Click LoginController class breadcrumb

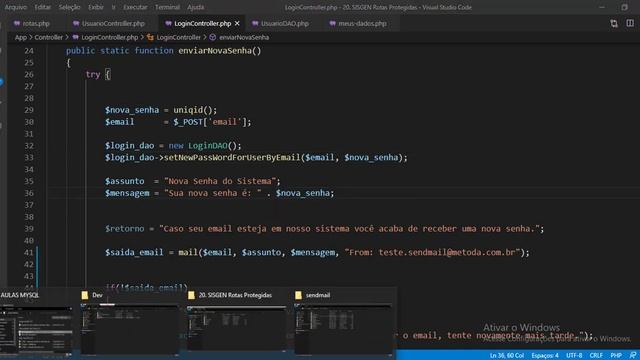[178, 37]
